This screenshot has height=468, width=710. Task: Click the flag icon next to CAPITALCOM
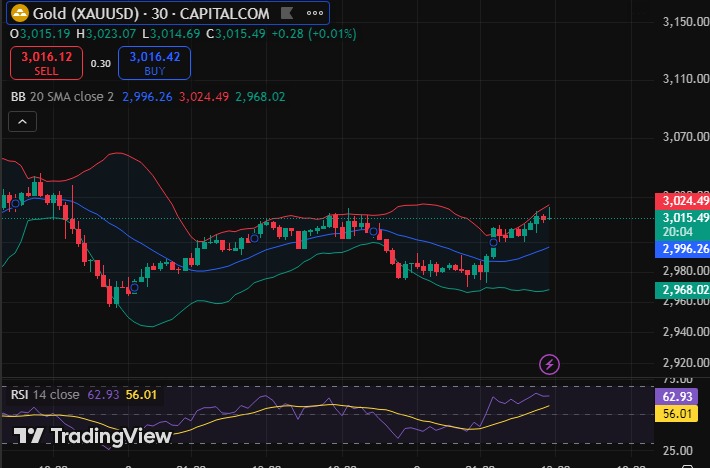pos(287,13)
